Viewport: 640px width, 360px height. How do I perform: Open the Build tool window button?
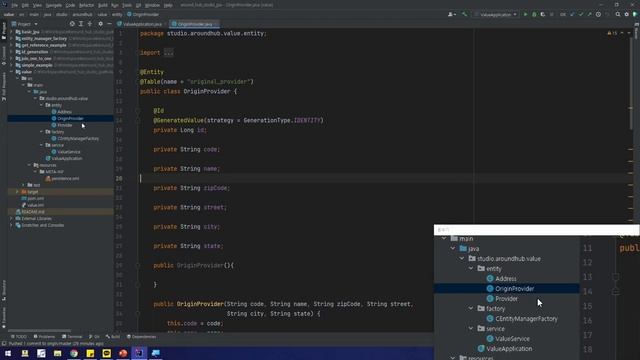pyautogui.click(x=113, y=337)
